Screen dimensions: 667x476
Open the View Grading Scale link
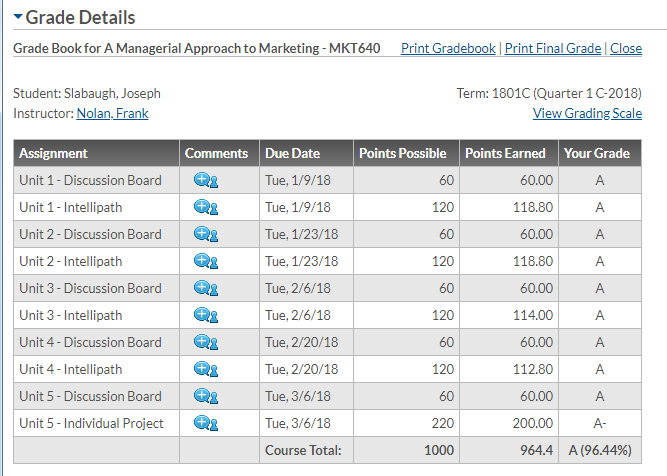(587, 113)
